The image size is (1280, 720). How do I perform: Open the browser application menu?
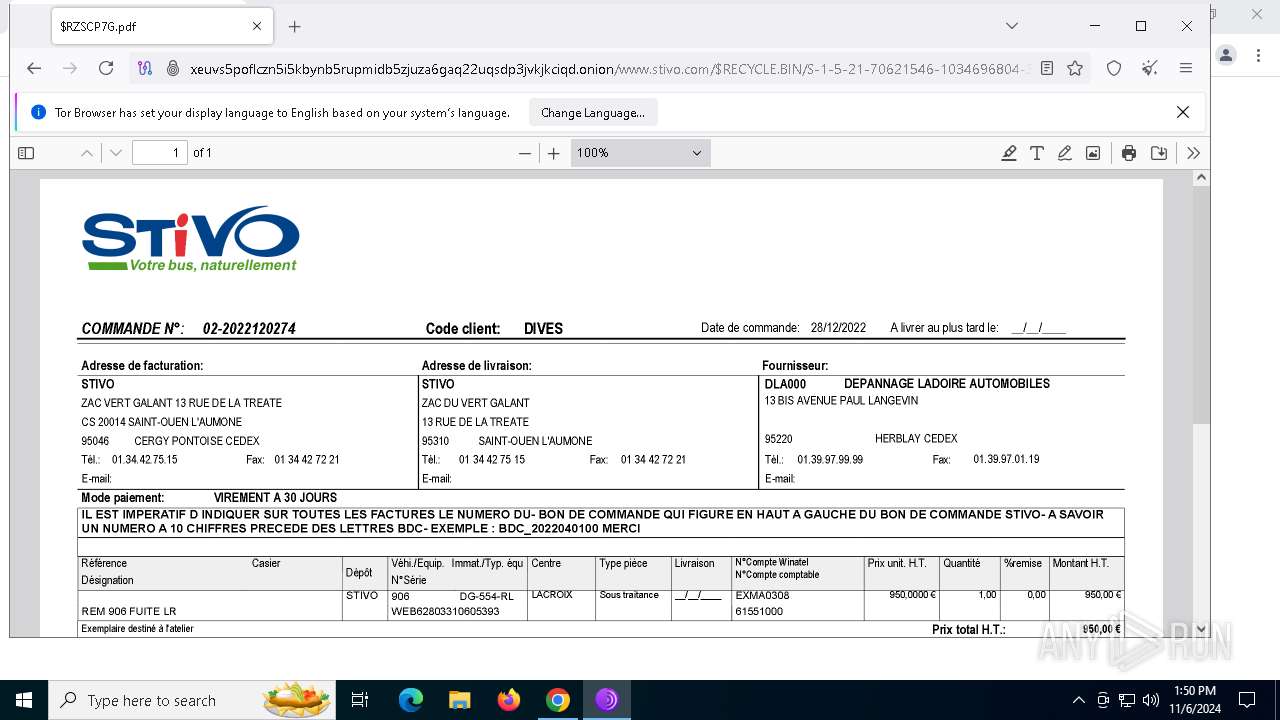point(1186,68)
